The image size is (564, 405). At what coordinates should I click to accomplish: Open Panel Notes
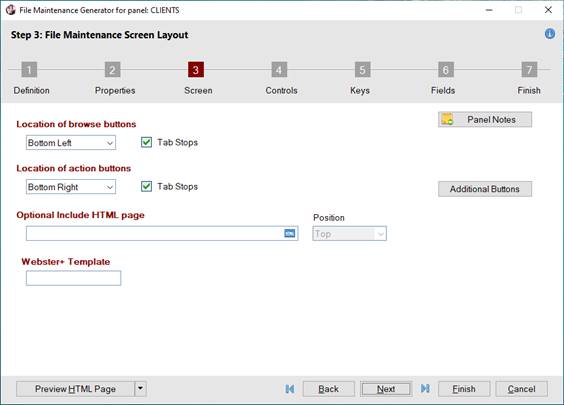(485, 119)
